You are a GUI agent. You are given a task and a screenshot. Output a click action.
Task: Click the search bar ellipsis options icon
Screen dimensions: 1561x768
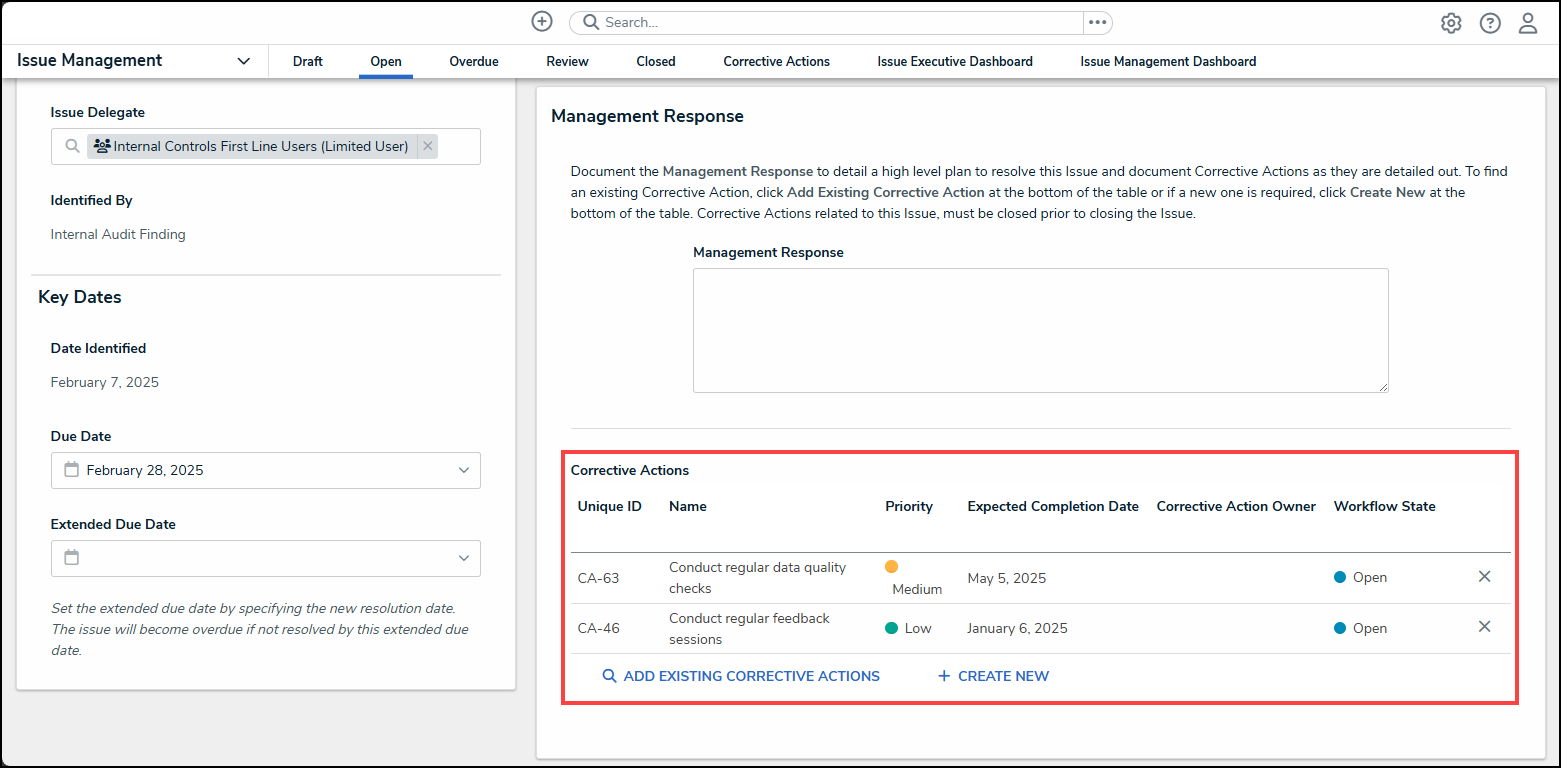click(1097, 22)
